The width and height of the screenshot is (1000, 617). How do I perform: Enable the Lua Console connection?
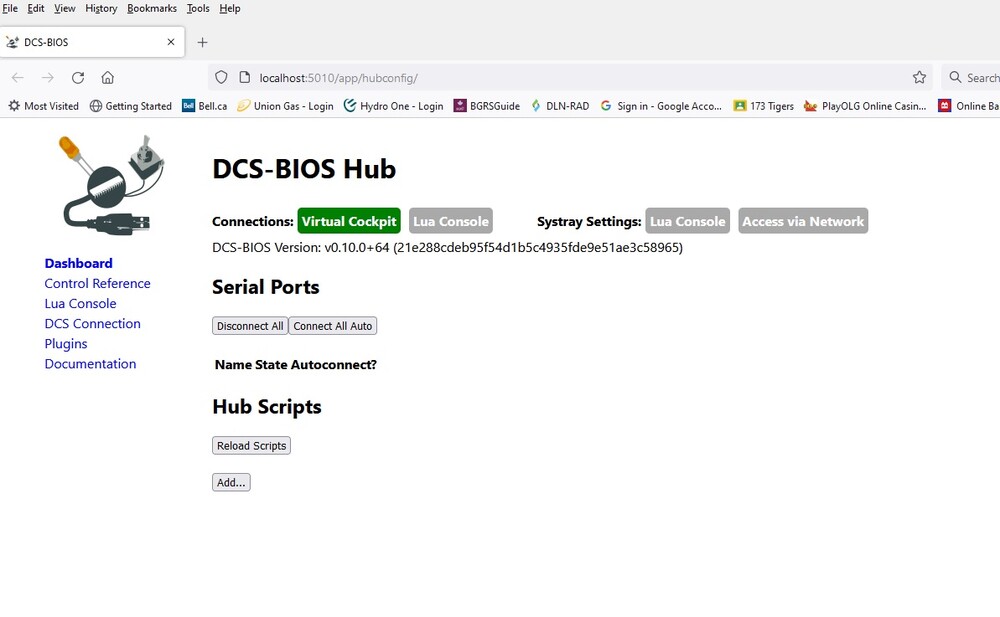click(450, 220)
